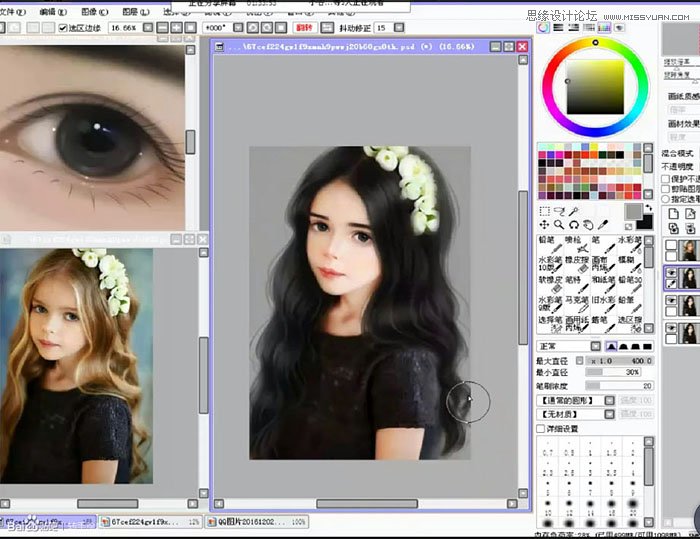This screenshot has height=539, width=700.
Task: Hide the third layer via its eye icon
Action: (x=671, y=301)
